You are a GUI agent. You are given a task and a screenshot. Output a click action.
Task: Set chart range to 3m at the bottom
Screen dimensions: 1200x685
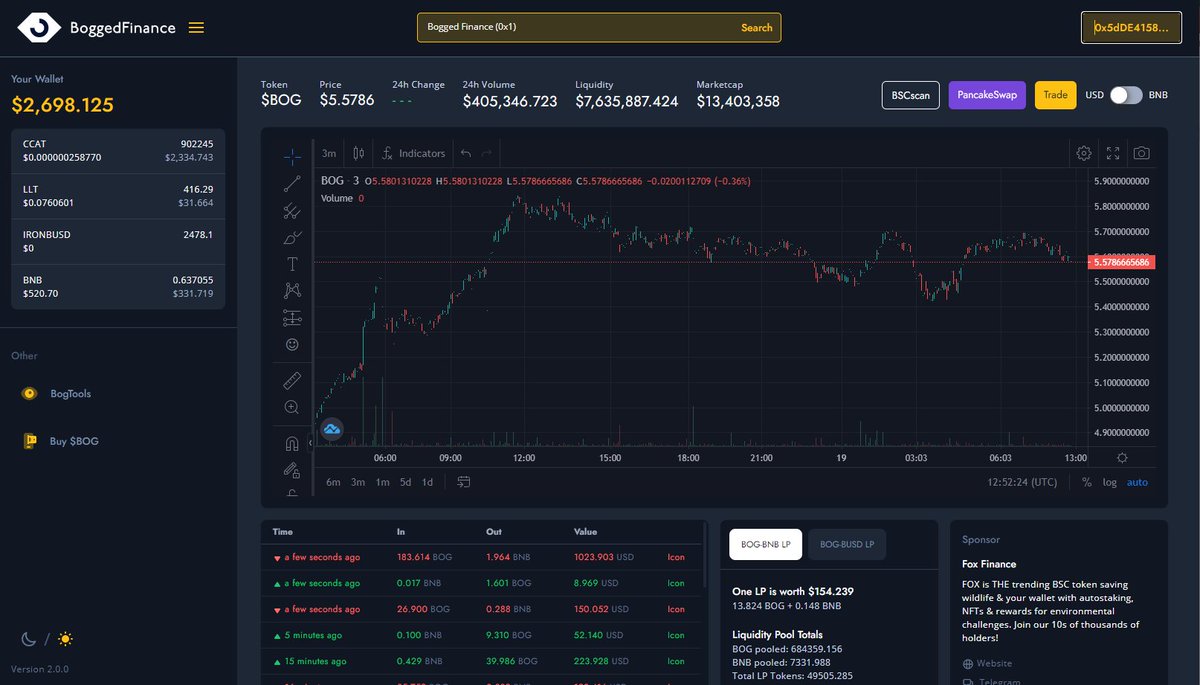click(358, 482)
